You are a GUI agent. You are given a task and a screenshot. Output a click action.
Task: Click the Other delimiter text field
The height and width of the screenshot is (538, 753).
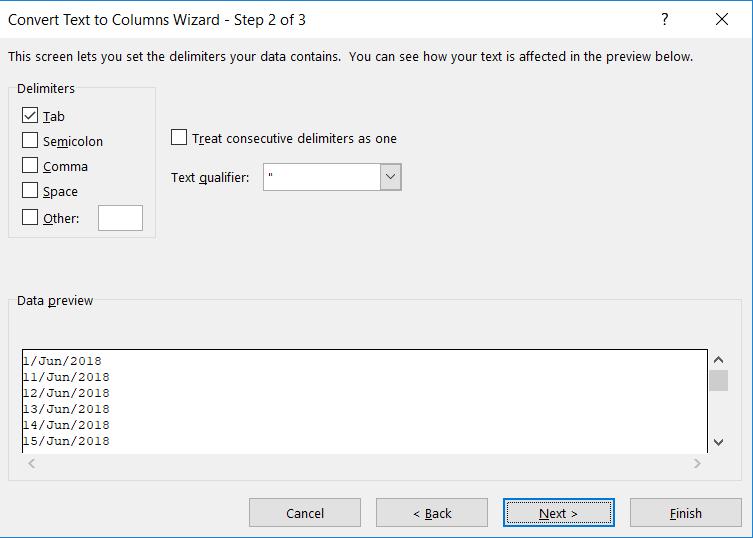pyautogui.click(x=120, y=218)
